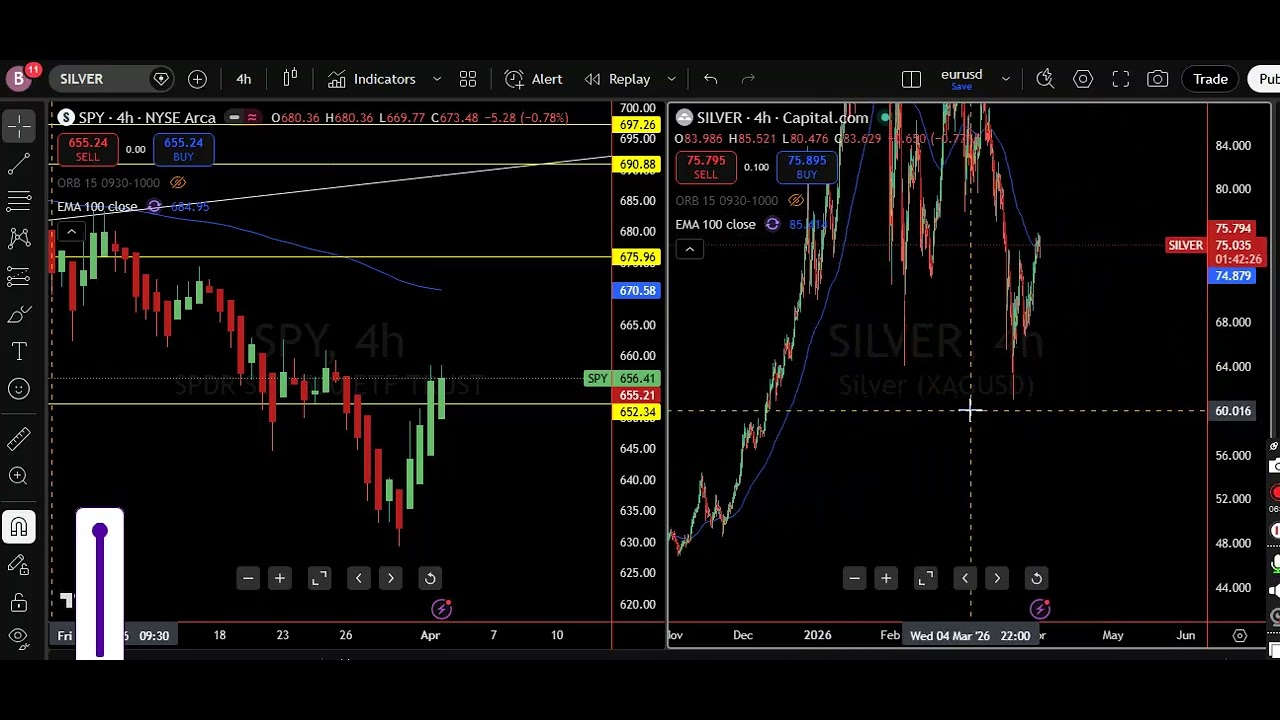Click the SPY 4h NYSE Arca symbol title
The height and width of the screenshot is (720, 1280).
tap(147, 118)
